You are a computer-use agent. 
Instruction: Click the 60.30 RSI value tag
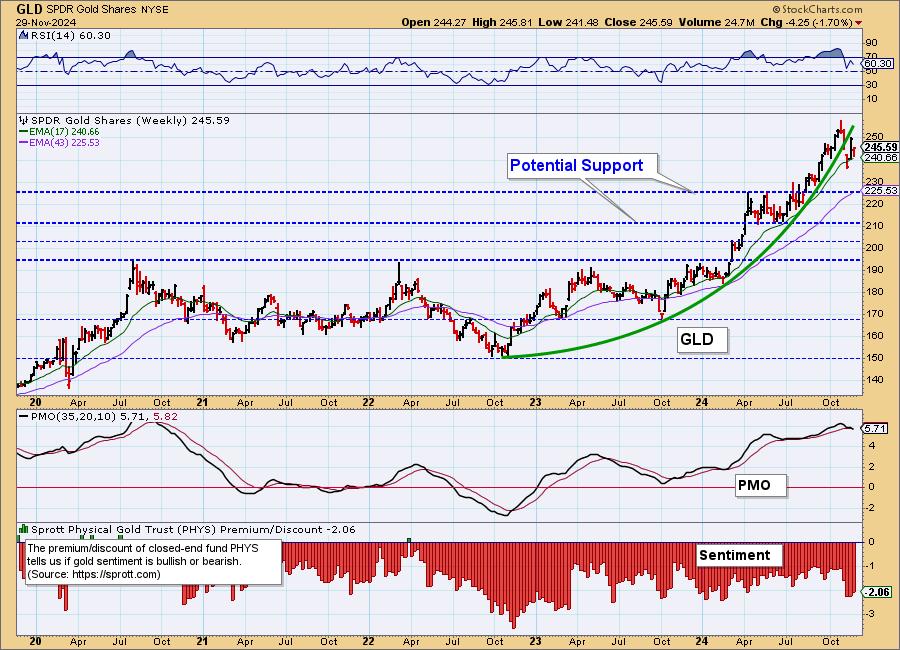pyautogui.click(x=878, y=64)
